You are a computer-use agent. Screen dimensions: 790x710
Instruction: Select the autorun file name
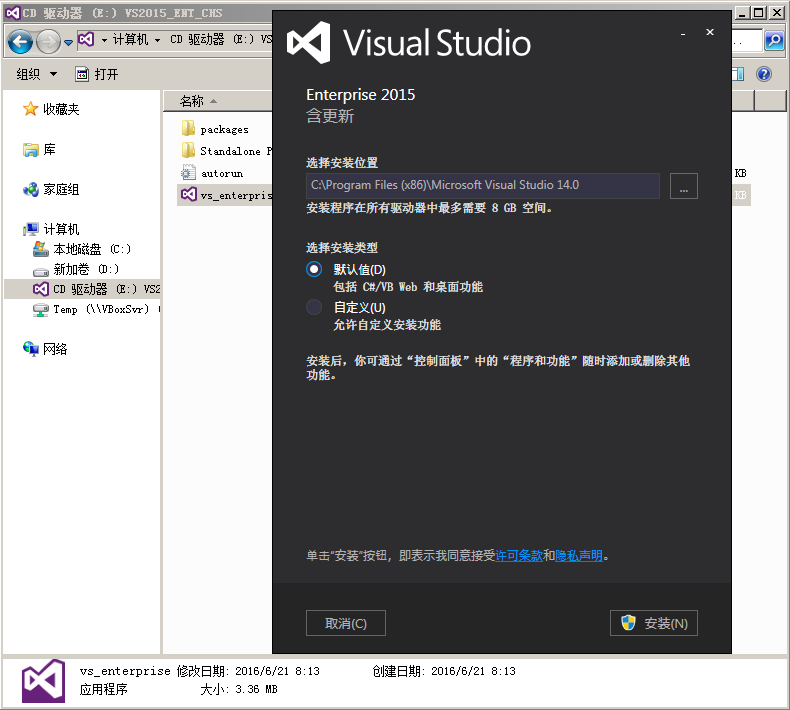[222, 173]
